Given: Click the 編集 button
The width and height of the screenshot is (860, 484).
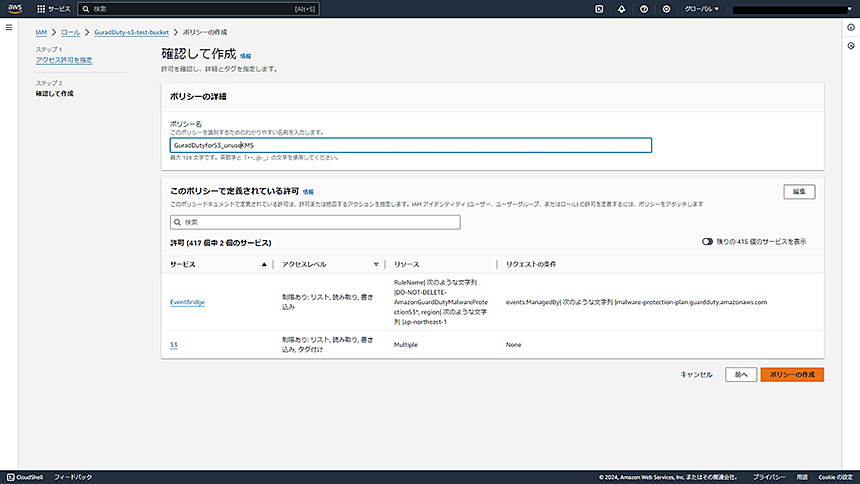Looking at the screenshot, I should pyautogui.click(x=799, y=192).
